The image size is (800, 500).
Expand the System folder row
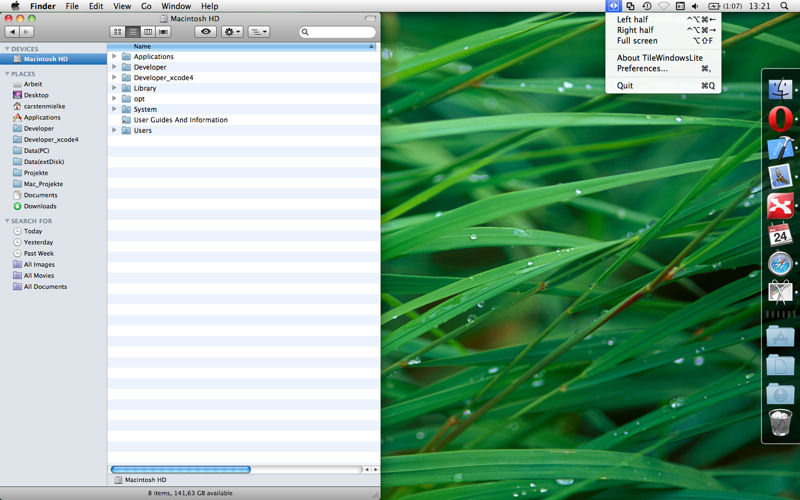pos(114,109)
